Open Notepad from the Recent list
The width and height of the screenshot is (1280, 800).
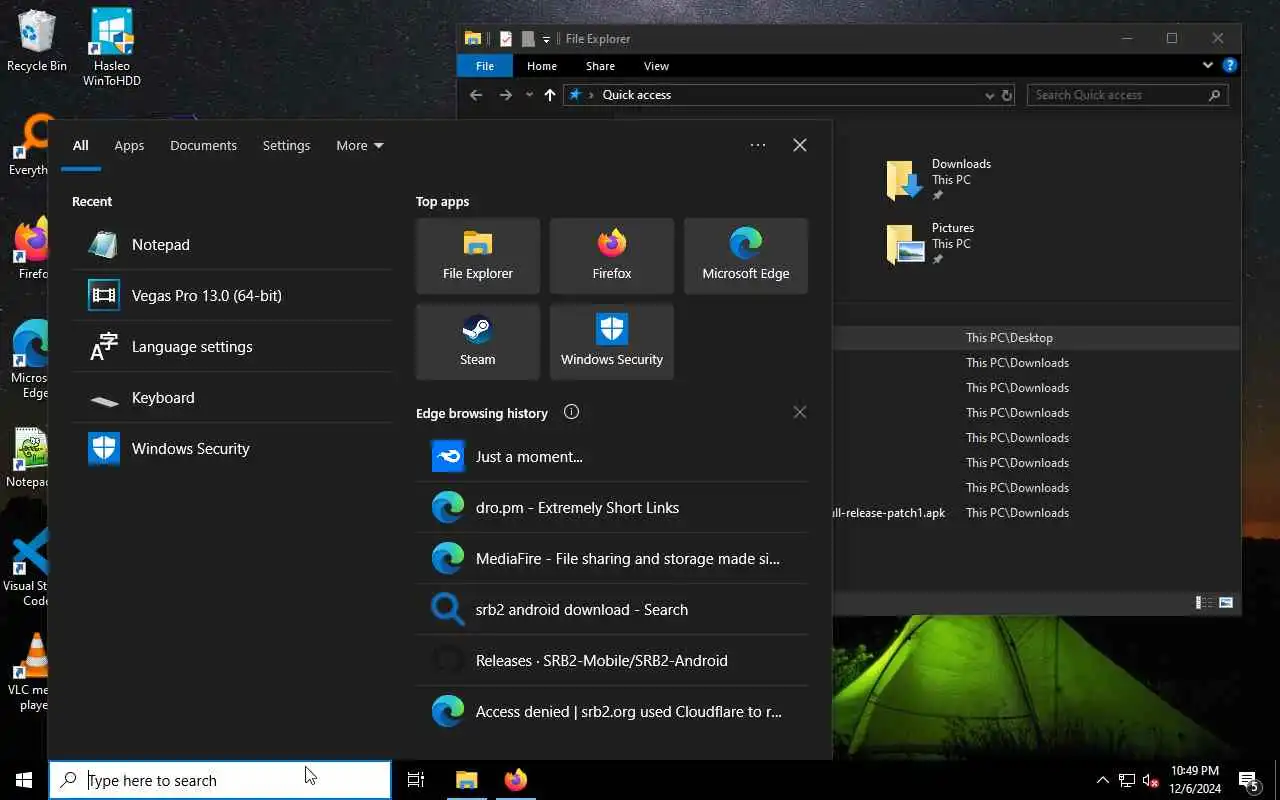click(232, 244)
